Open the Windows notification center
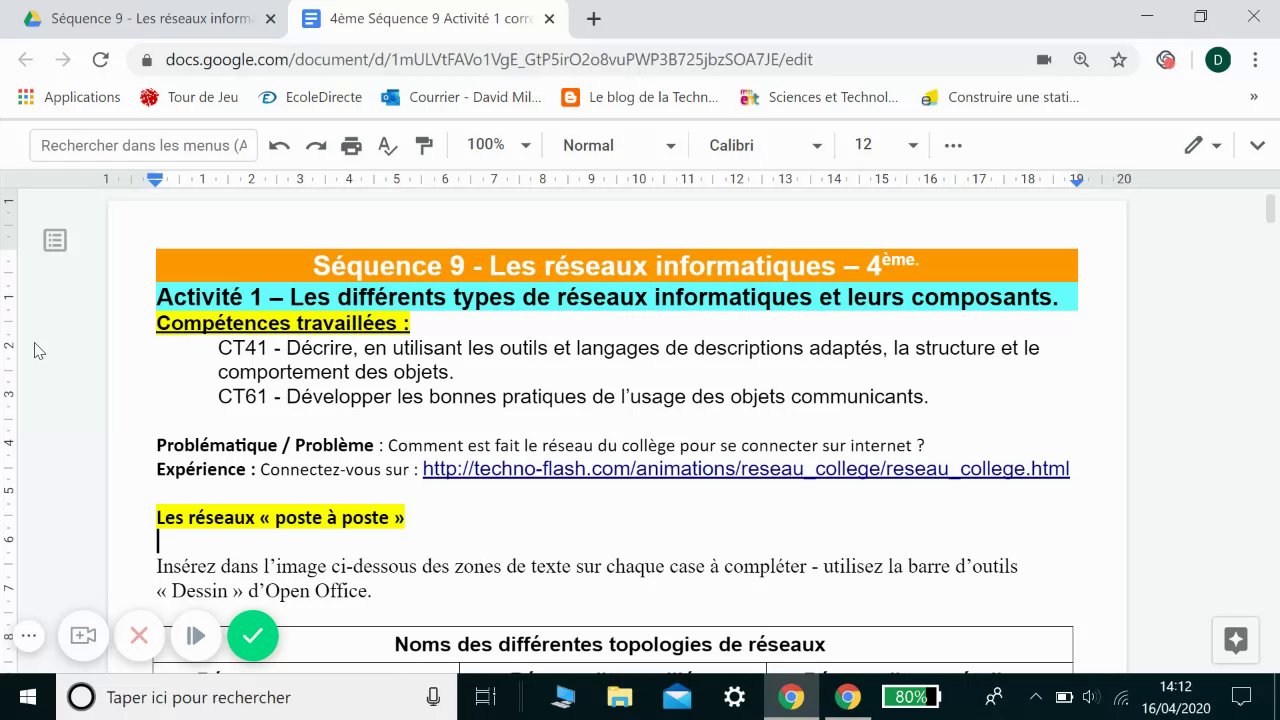 click(x=1241, y=697)
